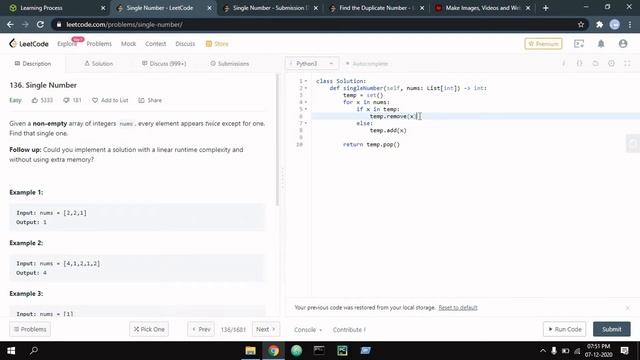Image resolution: width=640 pixels, height=360 pixels.
Task: Expand the Console panel
Action: pyautogui.click(x=308, y=329)
